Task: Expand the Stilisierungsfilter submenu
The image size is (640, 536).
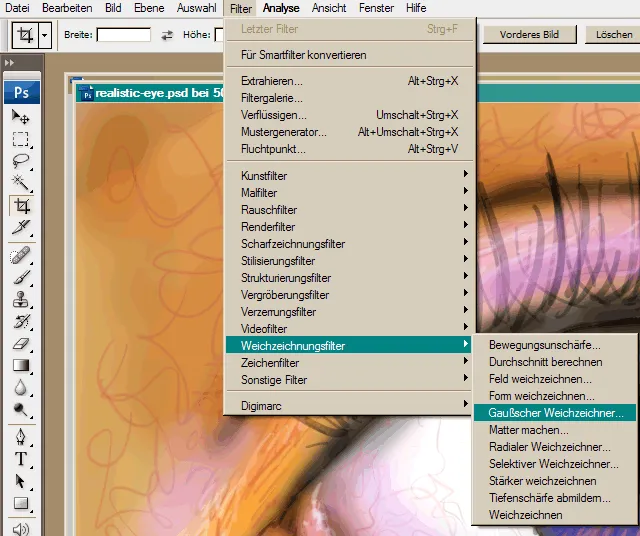Action: point(350,261)
